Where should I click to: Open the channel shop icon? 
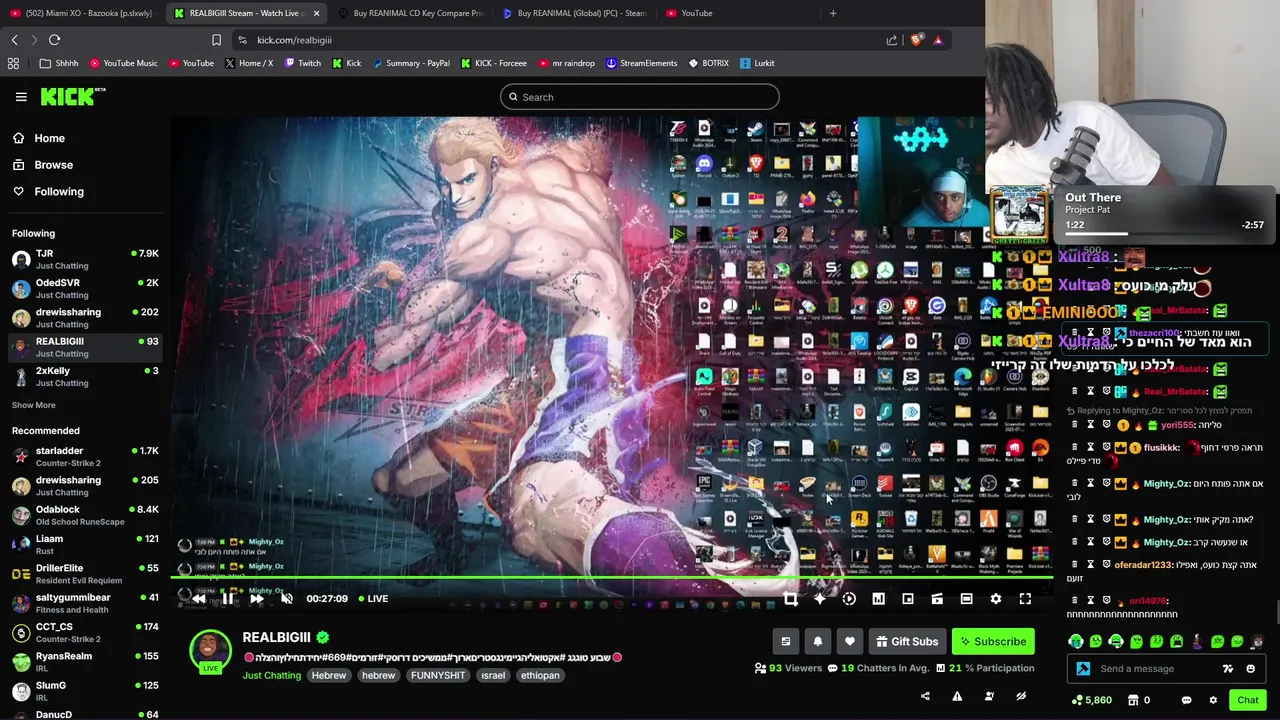coord(1134,700)
